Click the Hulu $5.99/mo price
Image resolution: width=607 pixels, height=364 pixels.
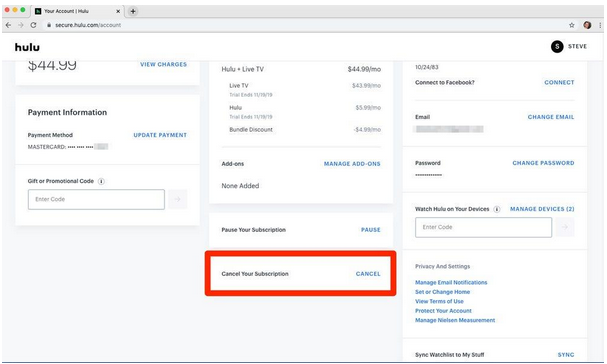368,108
